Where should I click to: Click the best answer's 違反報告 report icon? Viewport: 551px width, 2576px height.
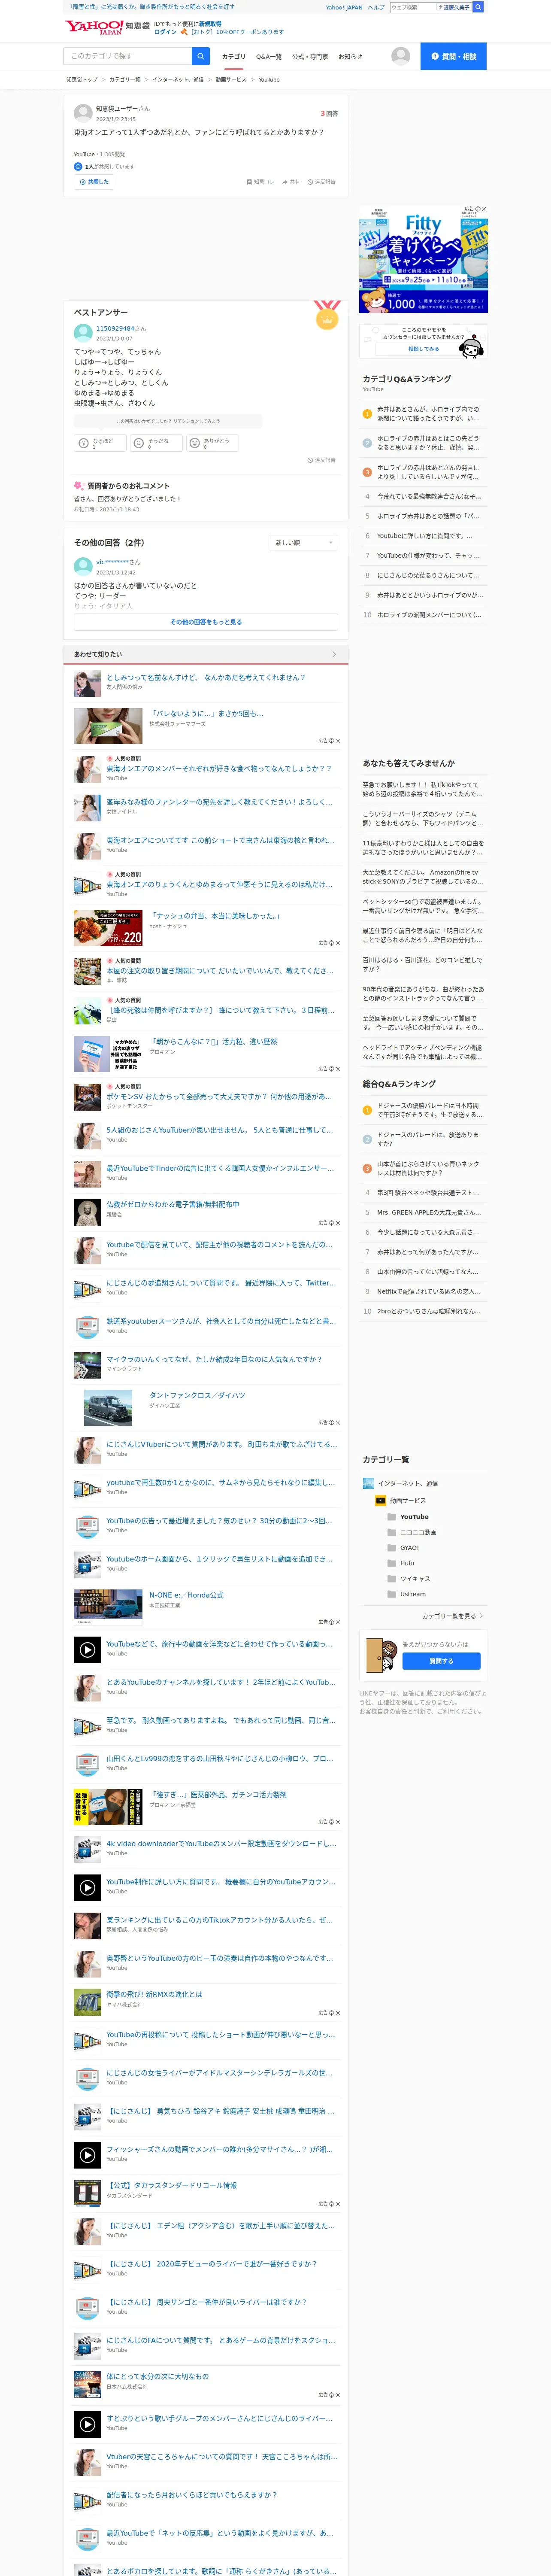click(310, 460)
